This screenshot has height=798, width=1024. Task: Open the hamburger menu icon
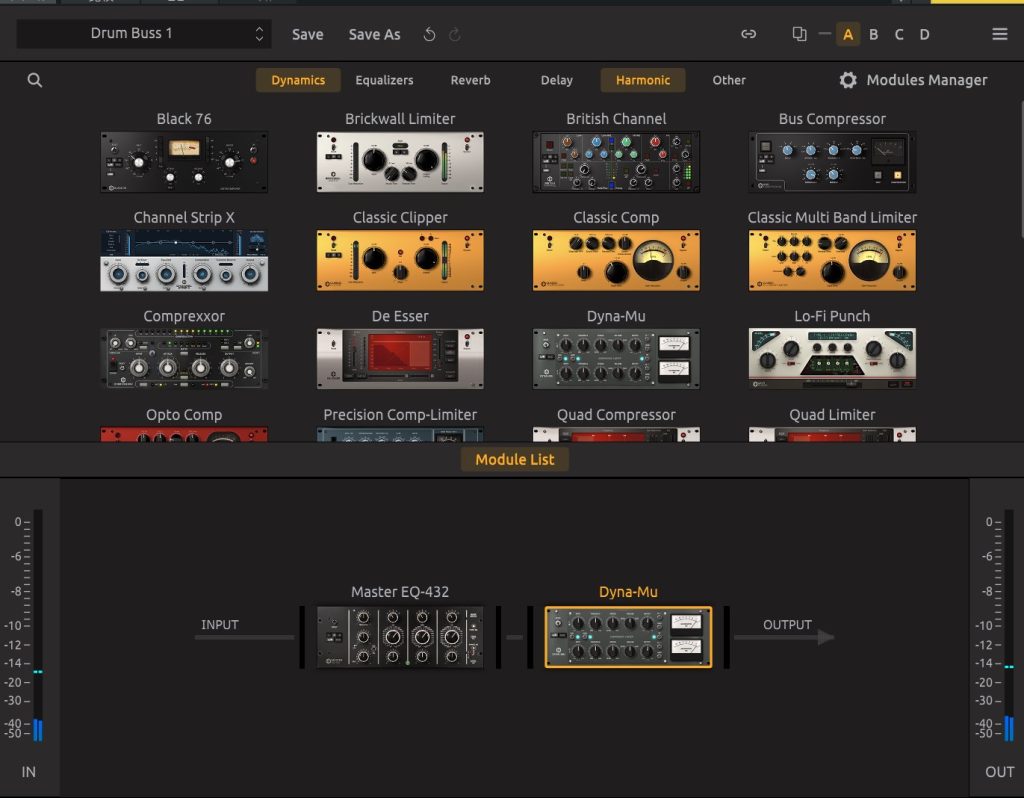(999, 34)
